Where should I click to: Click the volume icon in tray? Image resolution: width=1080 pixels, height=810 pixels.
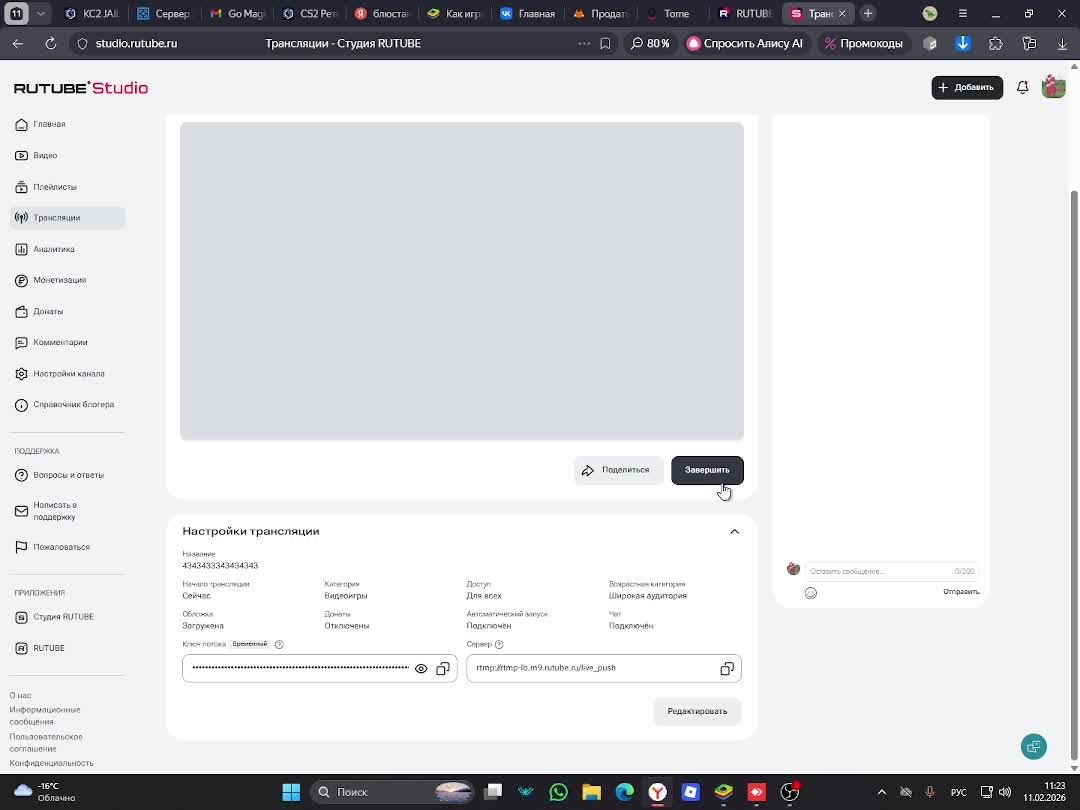tap(1005, 792)
